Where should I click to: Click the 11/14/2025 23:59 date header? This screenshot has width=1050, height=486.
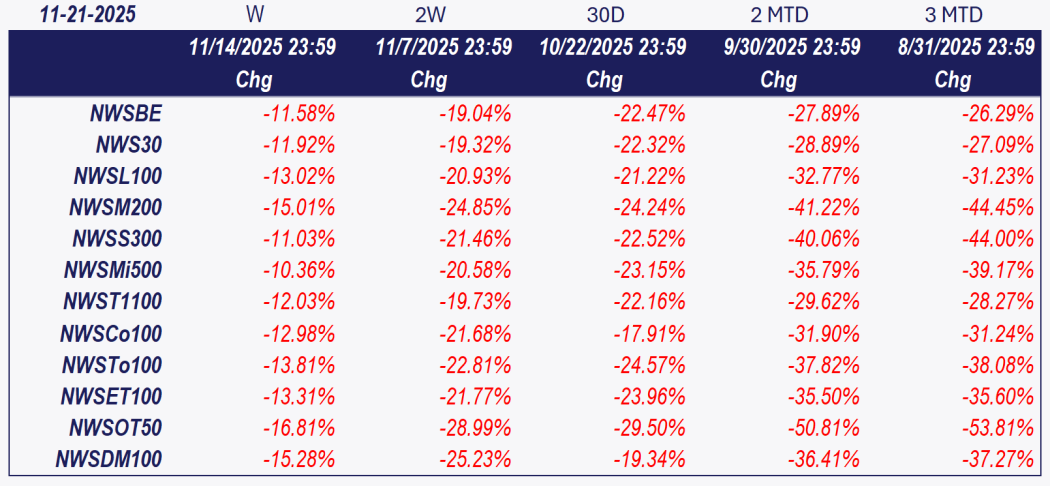click(x=261, y=47)
